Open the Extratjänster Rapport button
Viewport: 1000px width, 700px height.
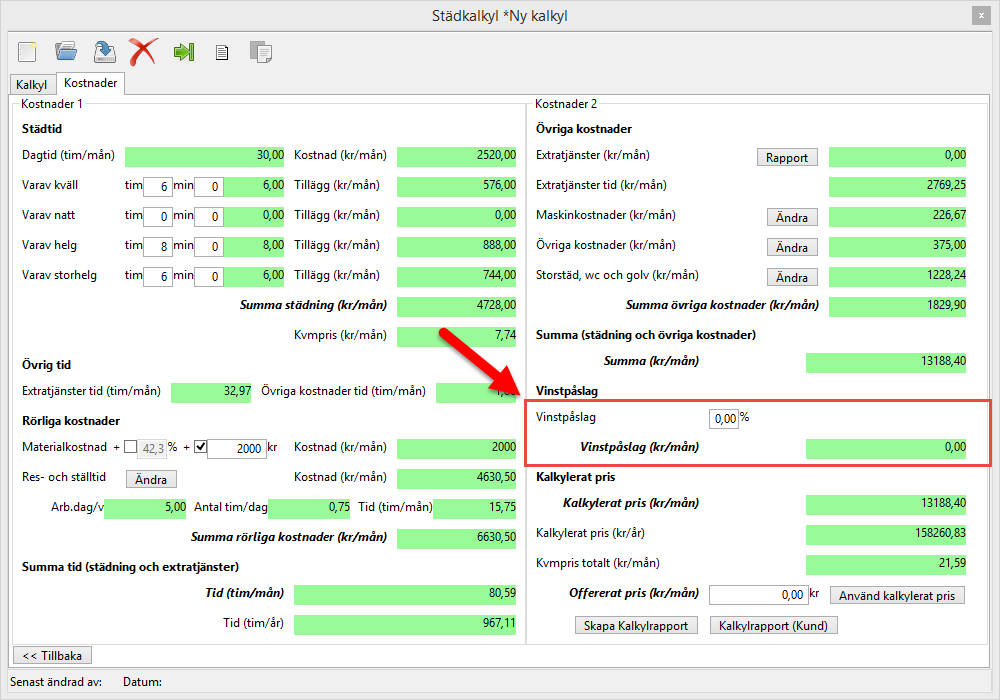pos(787,157)
